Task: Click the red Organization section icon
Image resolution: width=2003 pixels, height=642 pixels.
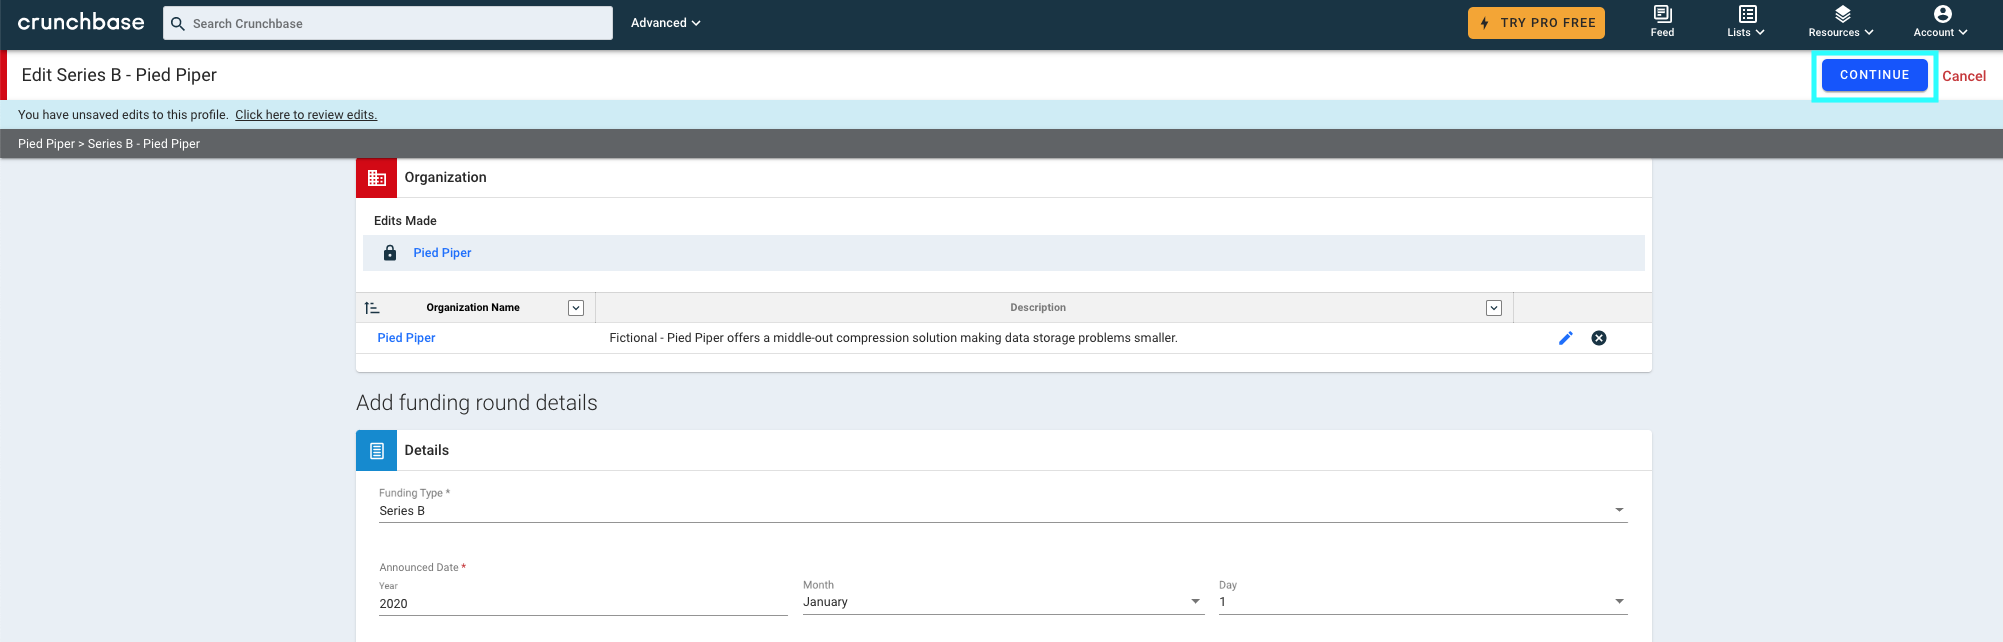Action: click(376, 178)
